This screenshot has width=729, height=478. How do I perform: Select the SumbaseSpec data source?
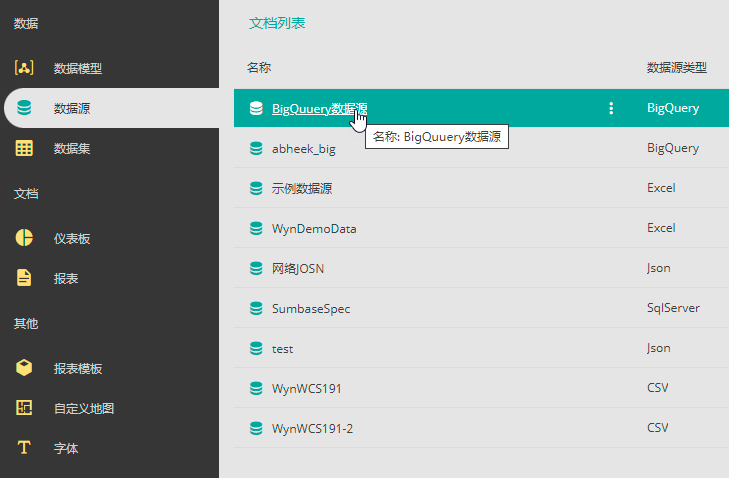[311, 309]
